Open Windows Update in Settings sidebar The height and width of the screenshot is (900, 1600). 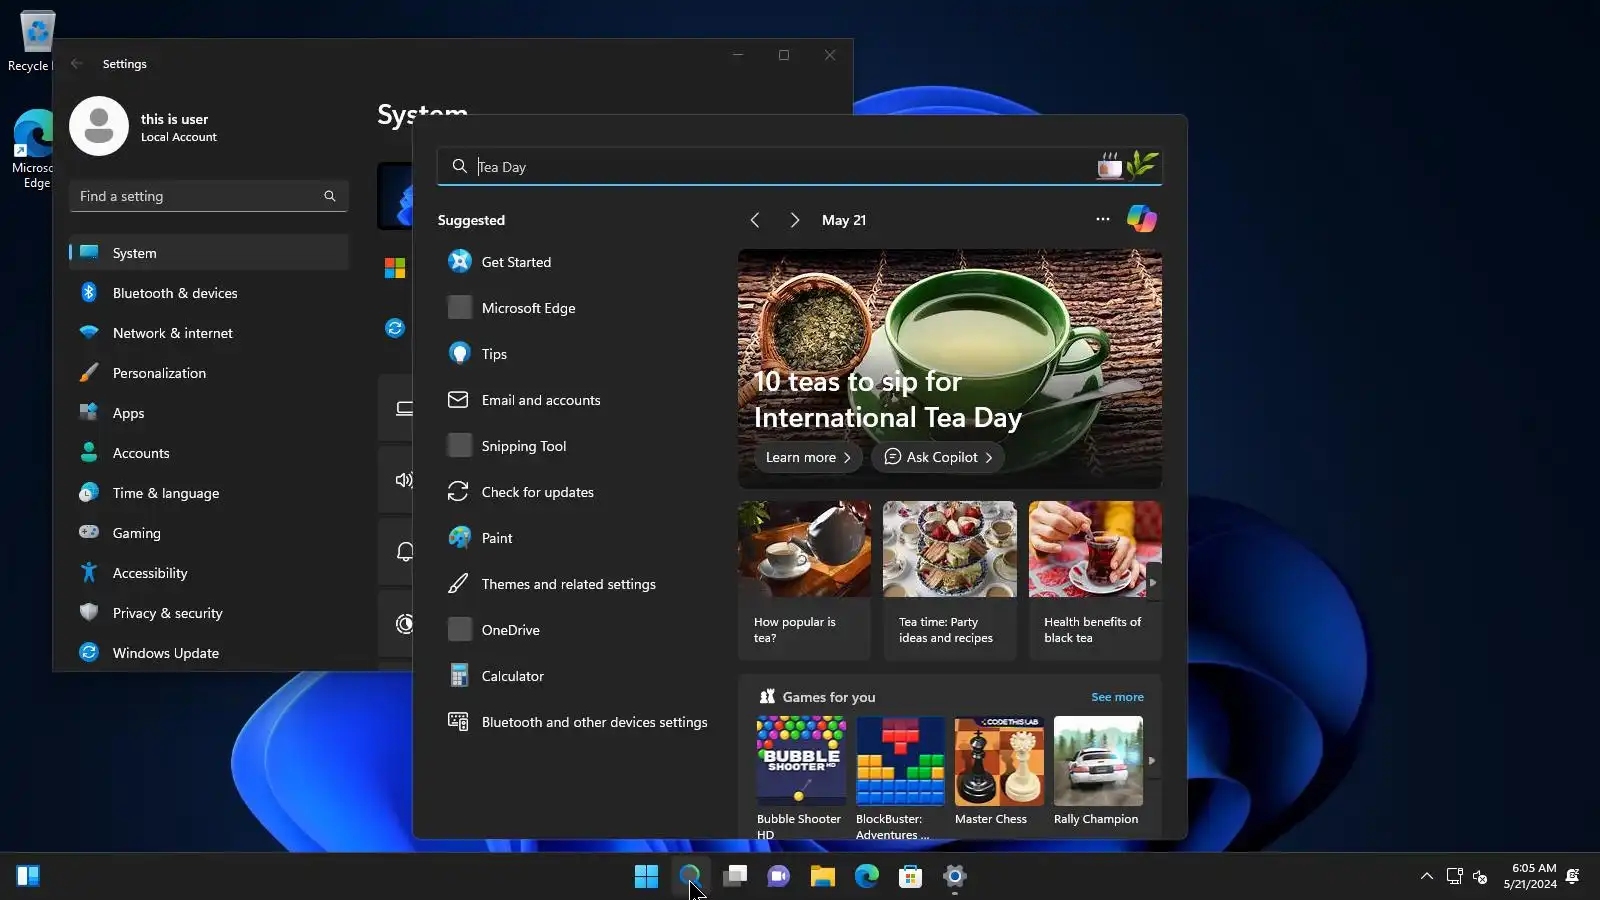click(x=209, y=653)
